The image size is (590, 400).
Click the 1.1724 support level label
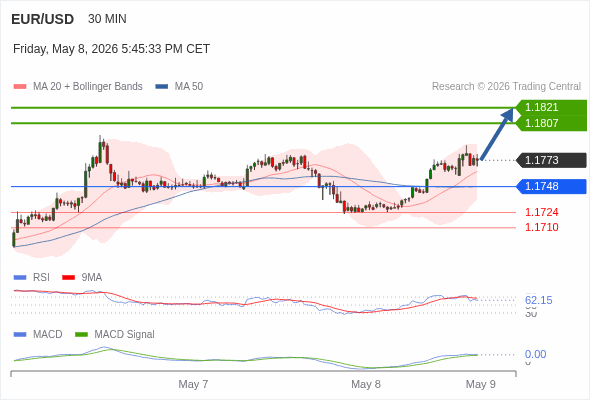[x=541, y=212]
